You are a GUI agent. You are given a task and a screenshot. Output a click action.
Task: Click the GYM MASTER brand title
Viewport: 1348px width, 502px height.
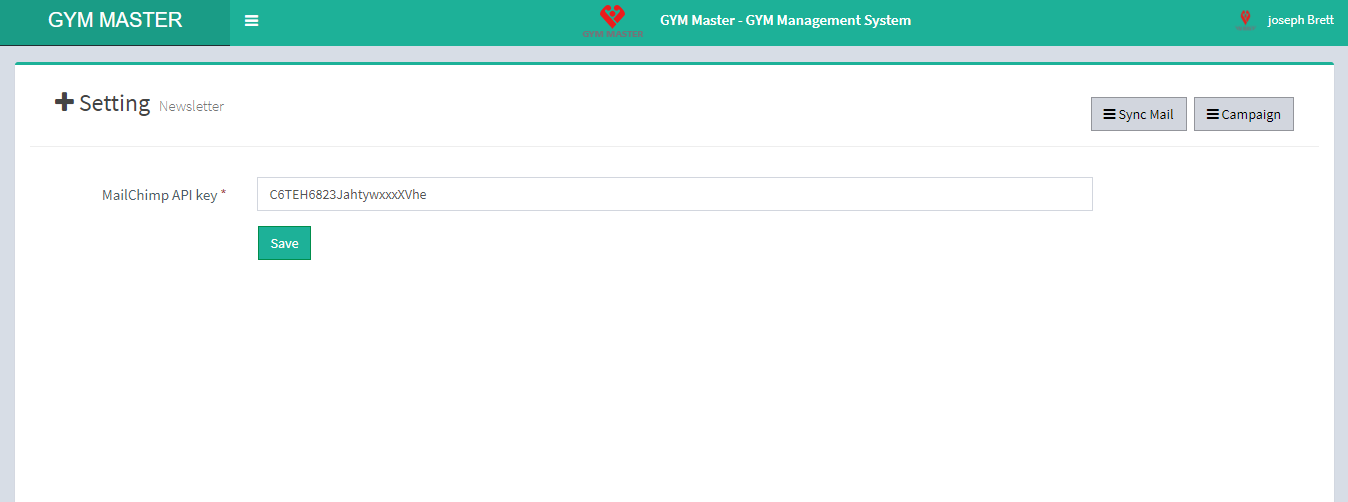[115, 20]
